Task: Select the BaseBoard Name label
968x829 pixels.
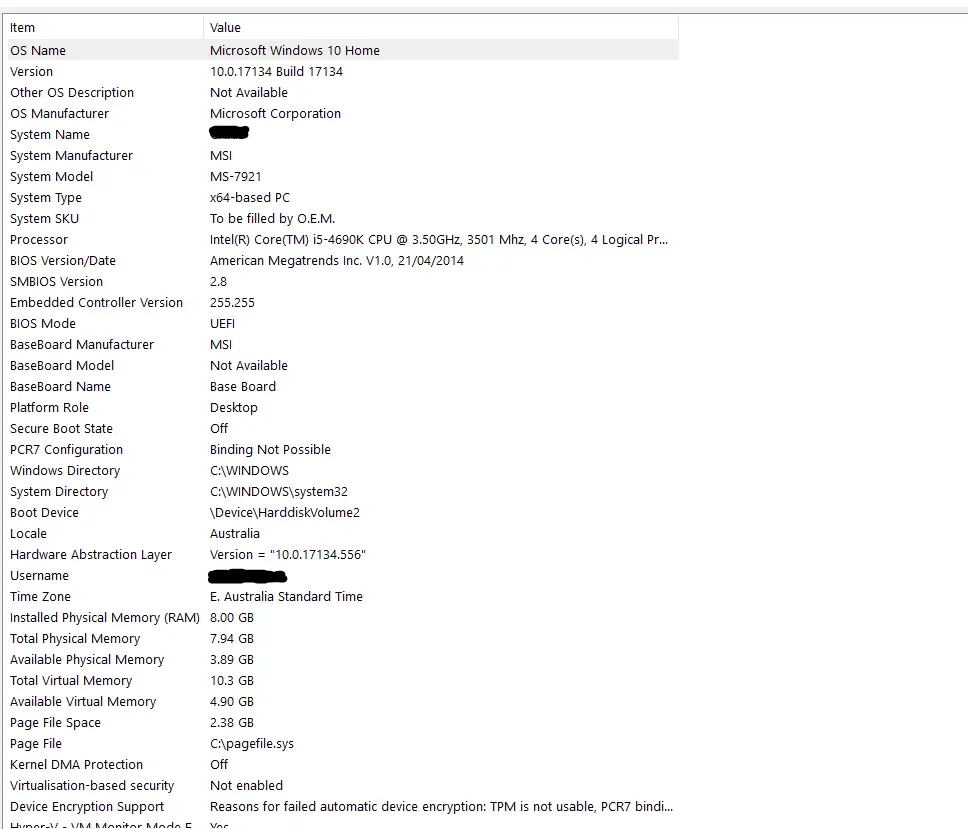Action: tap(60, 386)
